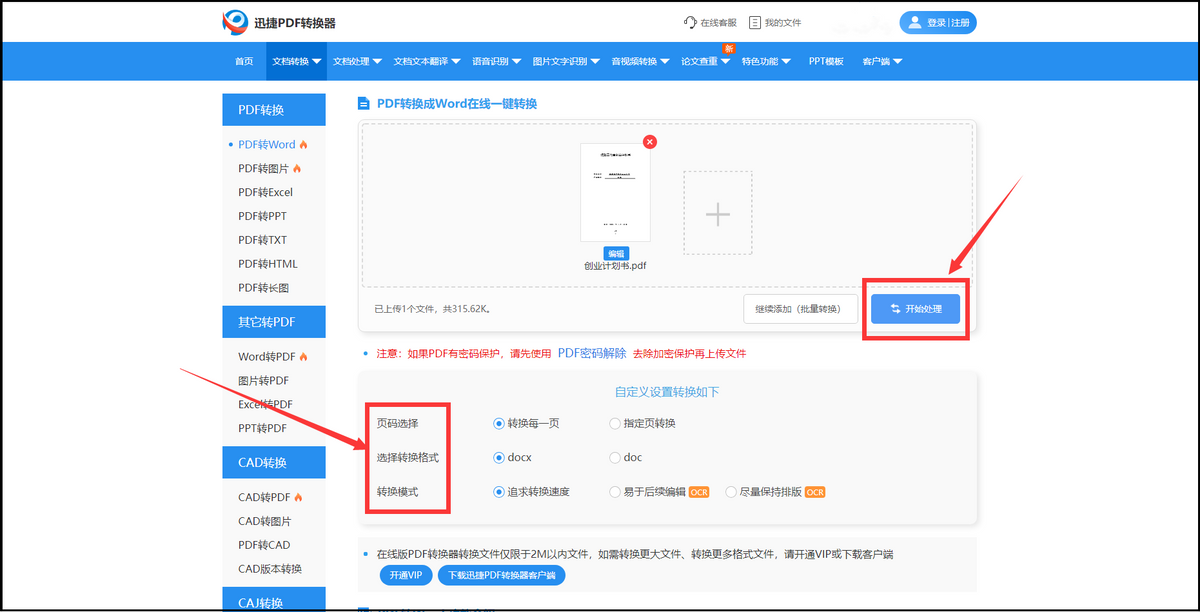Click the 已上传1个文件，共315.62K status text
1200x612 pixels.
point(432,309)
